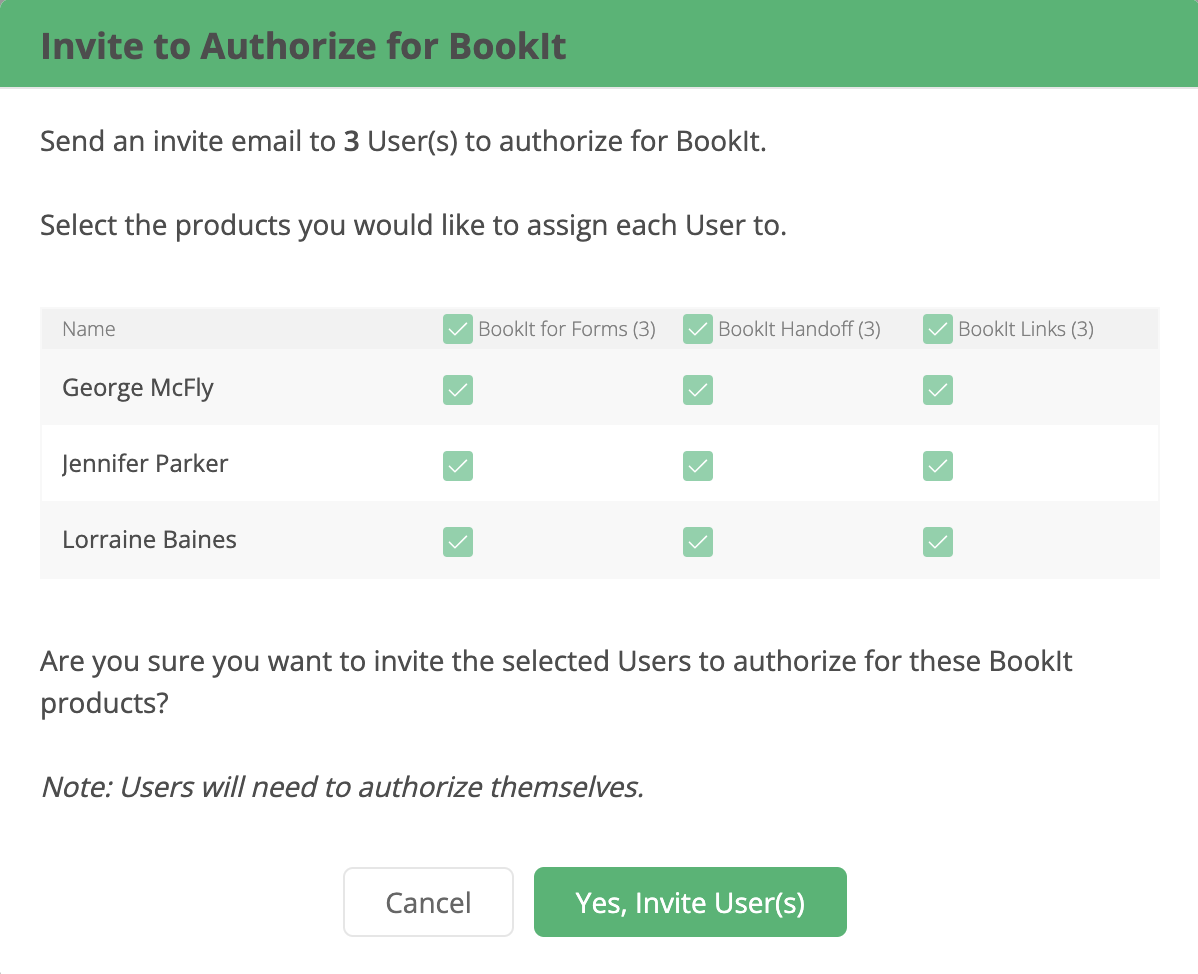Disable BookIt Links for Lorraine Baines
Image resolution: width=1198 pixels, height=974 pixels.
pos(938,542)
